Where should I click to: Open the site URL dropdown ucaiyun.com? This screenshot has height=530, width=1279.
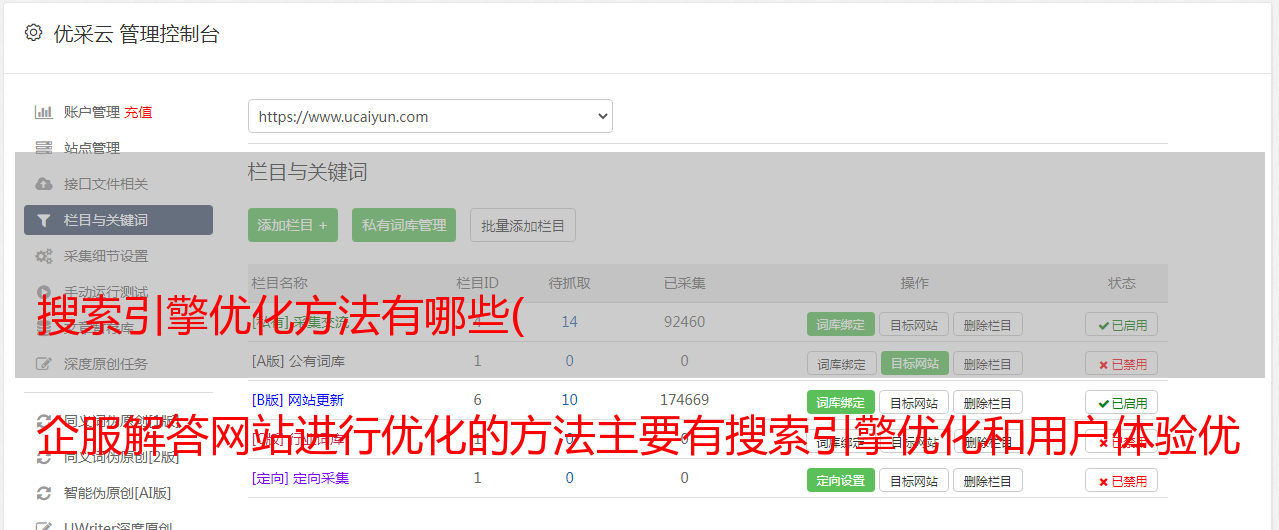[x=430, y=116]
